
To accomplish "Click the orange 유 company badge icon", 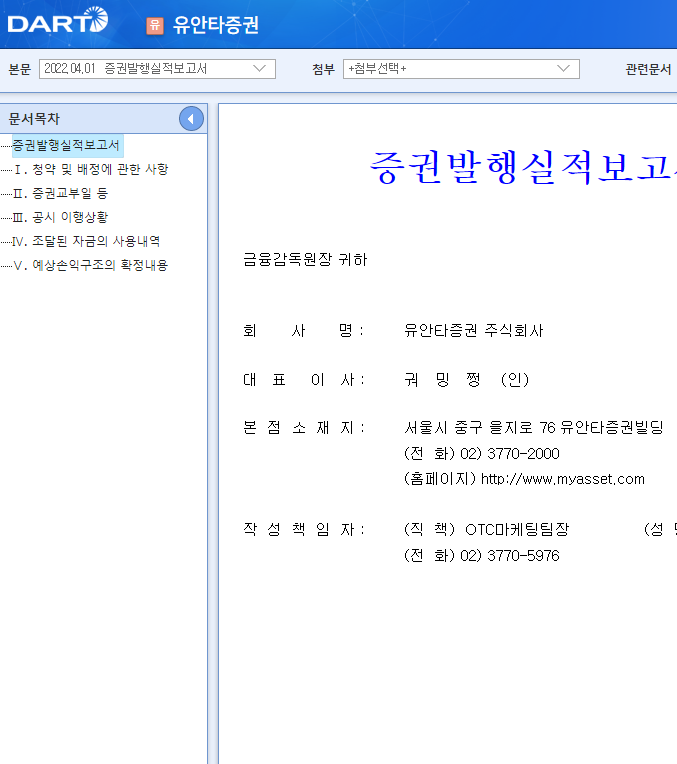I will click(x=155, y=25).
